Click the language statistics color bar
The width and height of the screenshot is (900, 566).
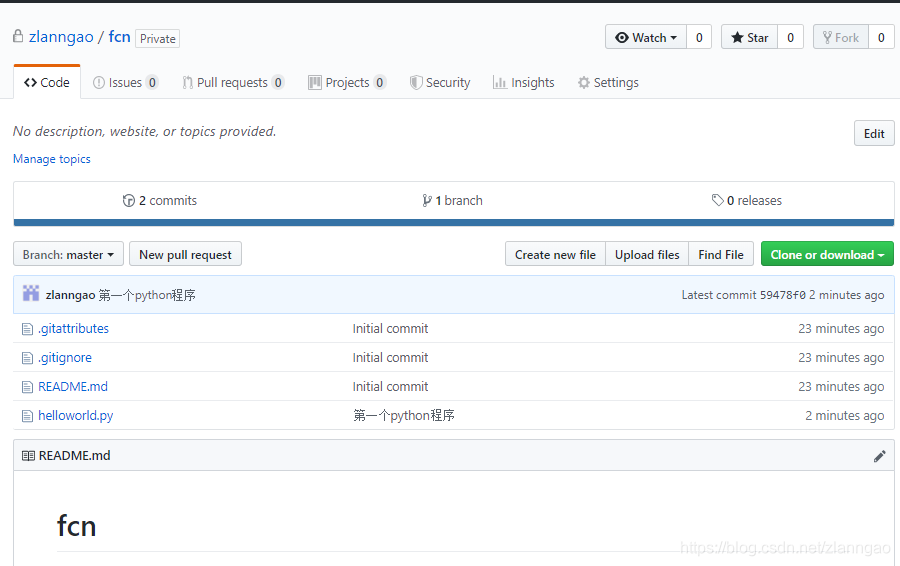pos(453,223)
